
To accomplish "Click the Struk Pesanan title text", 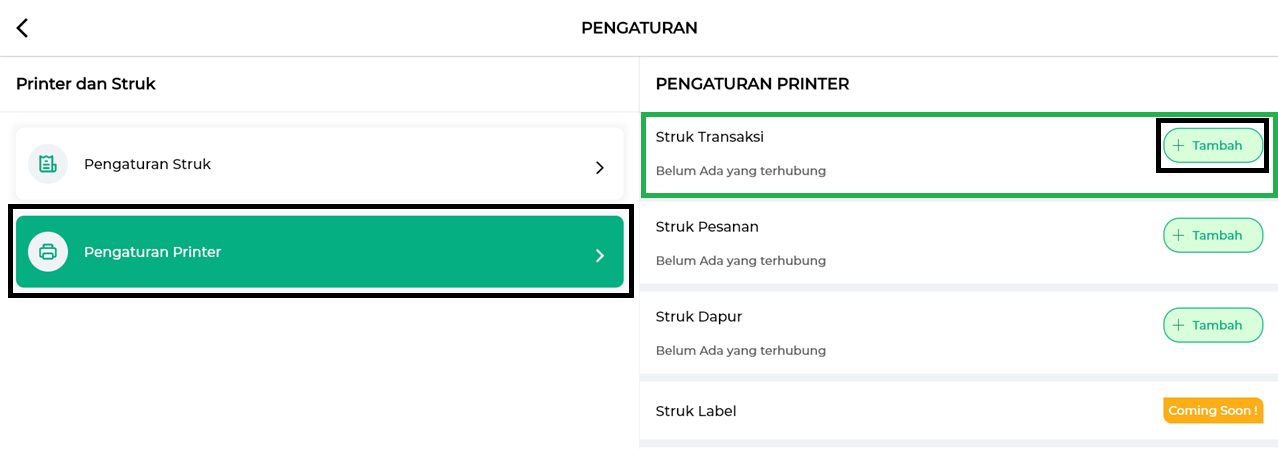I will coord(707,227).
